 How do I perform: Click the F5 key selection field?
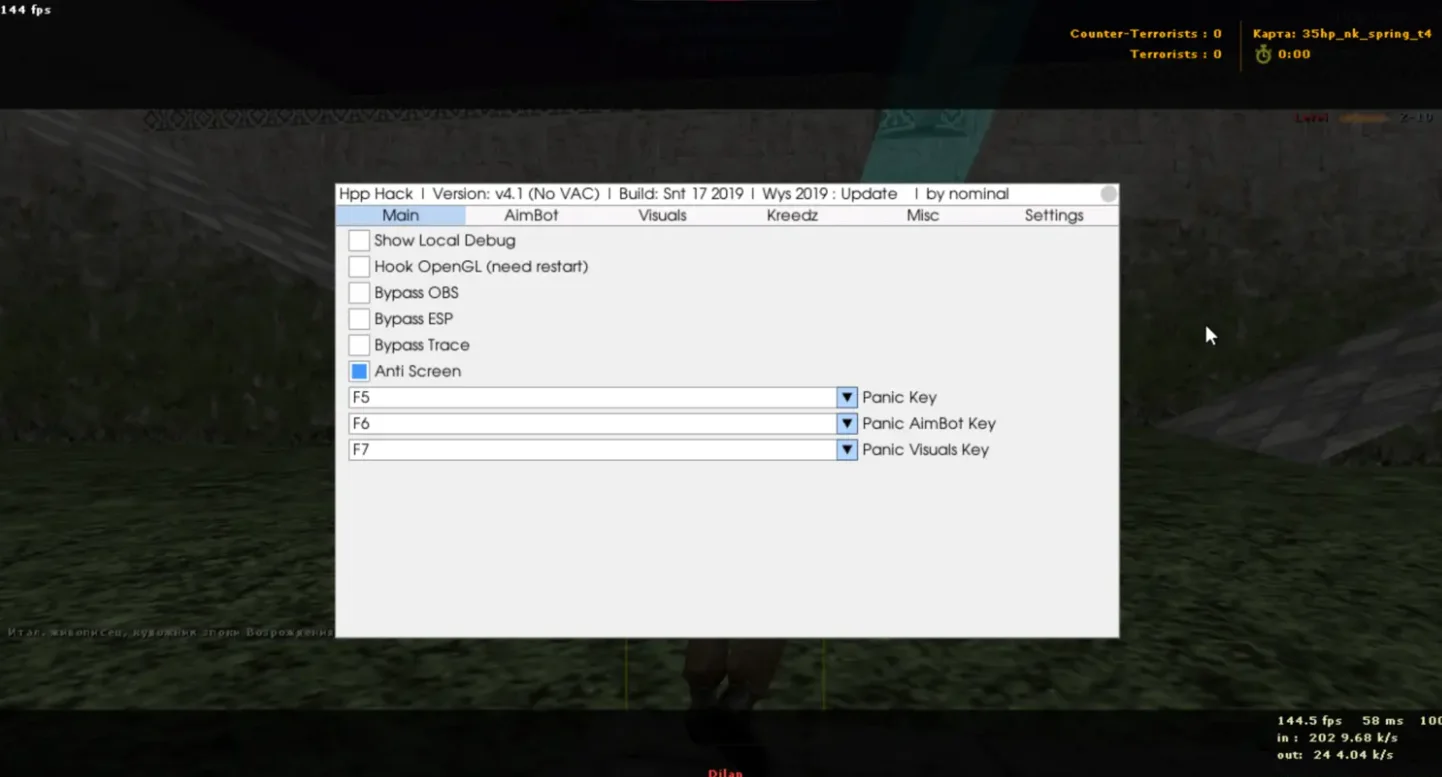click(x=592, y=397)
